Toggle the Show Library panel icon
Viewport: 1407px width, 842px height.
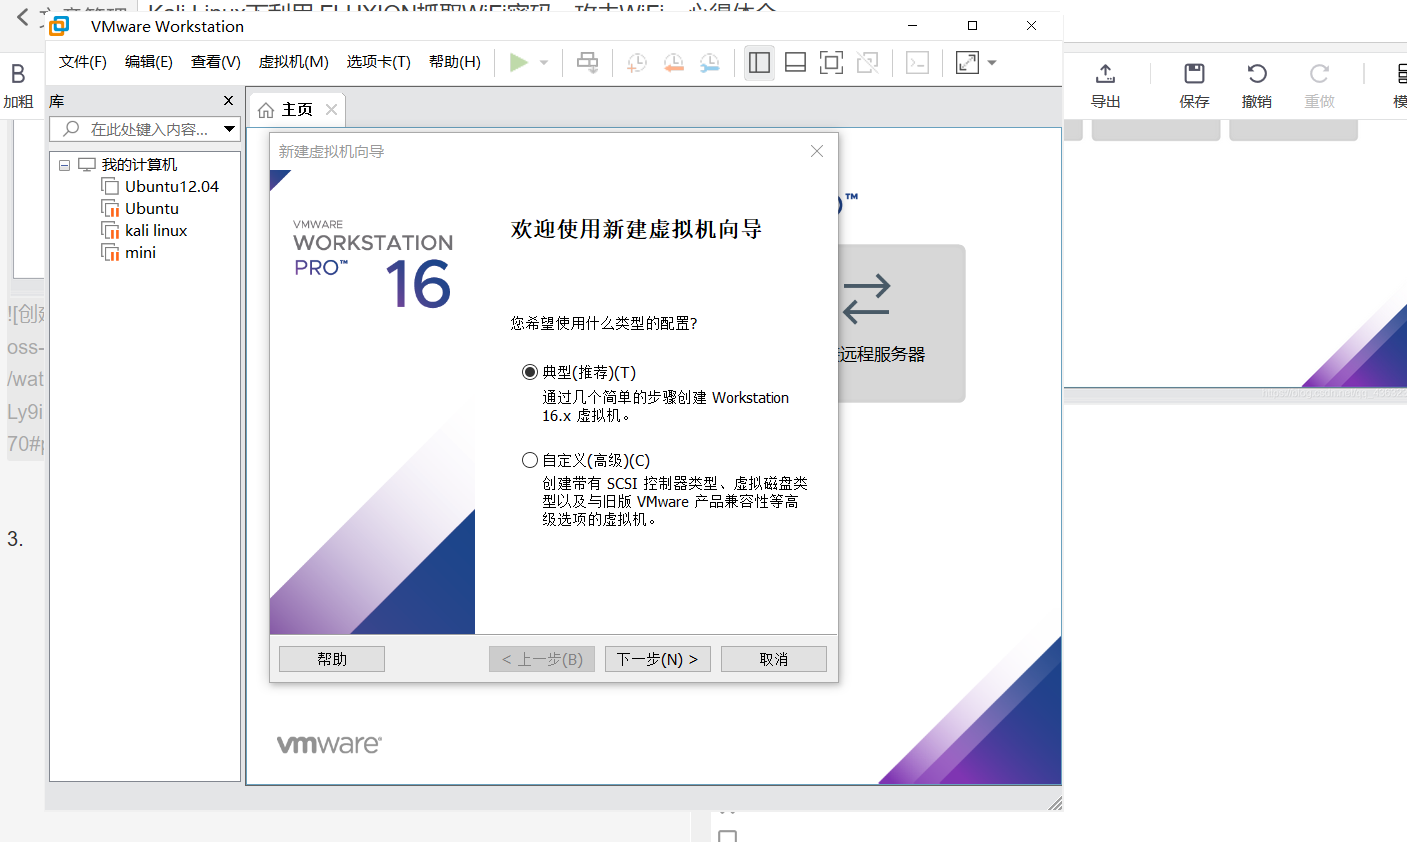coord(759,62)
